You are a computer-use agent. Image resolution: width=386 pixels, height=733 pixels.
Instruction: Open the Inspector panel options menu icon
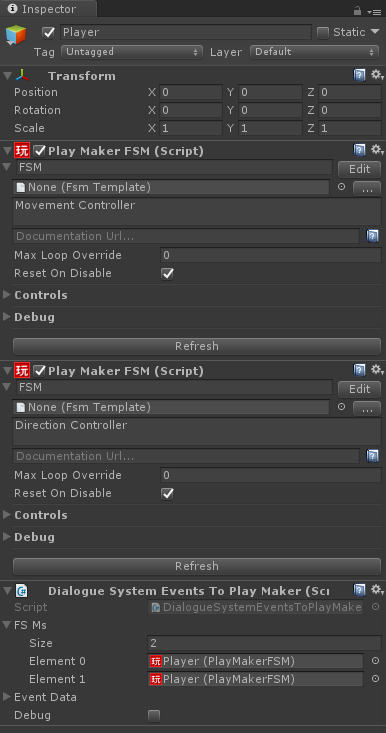(375, 11)
